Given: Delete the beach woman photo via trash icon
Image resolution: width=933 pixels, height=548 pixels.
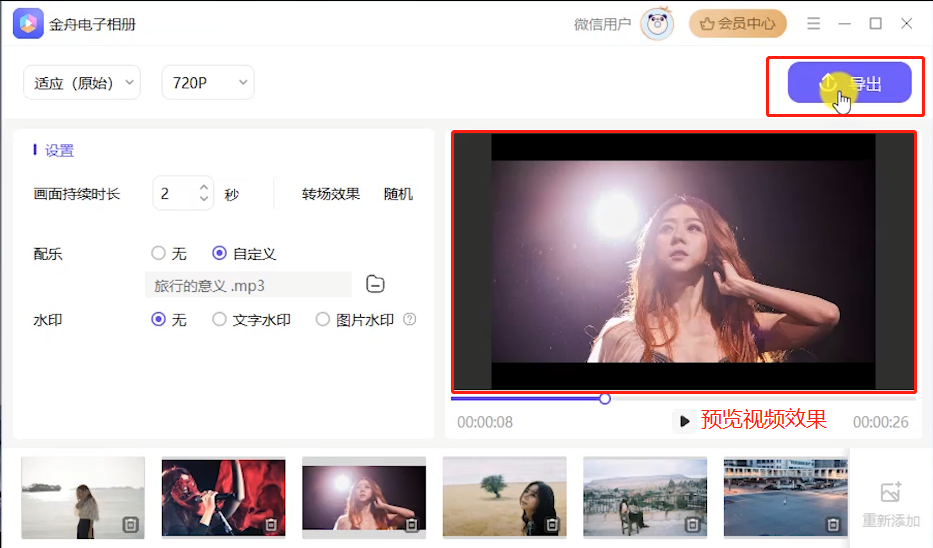Looking at the screenshot, I should point(130,524).
